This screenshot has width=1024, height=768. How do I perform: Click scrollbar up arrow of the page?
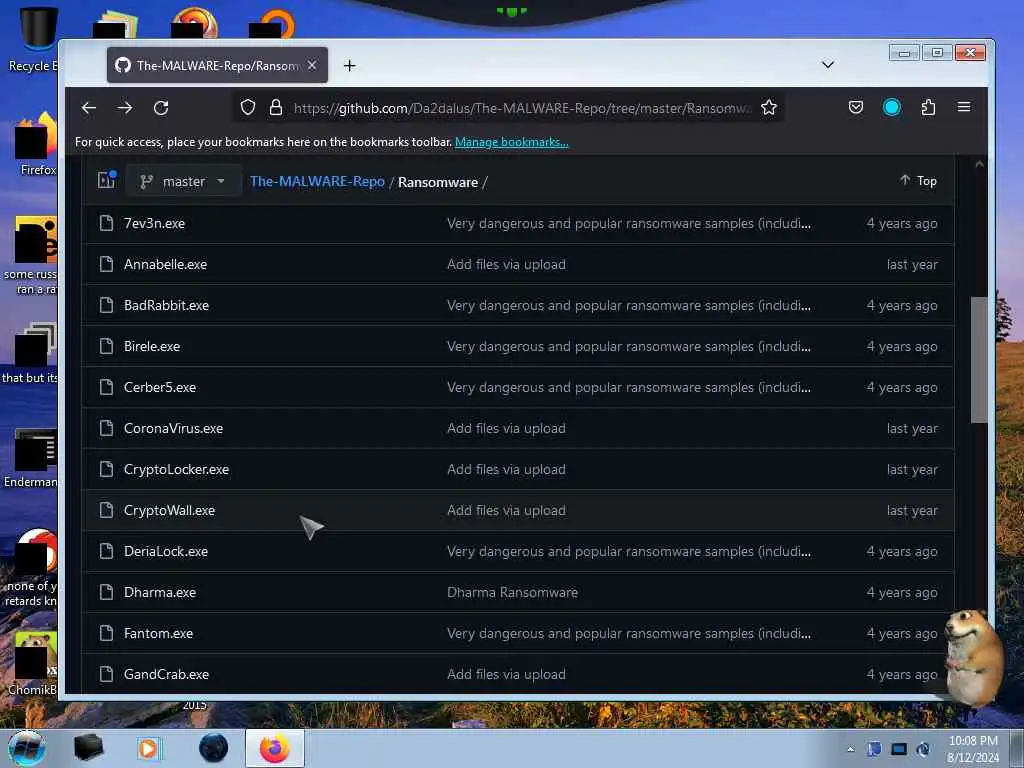[x=979, y=165]
